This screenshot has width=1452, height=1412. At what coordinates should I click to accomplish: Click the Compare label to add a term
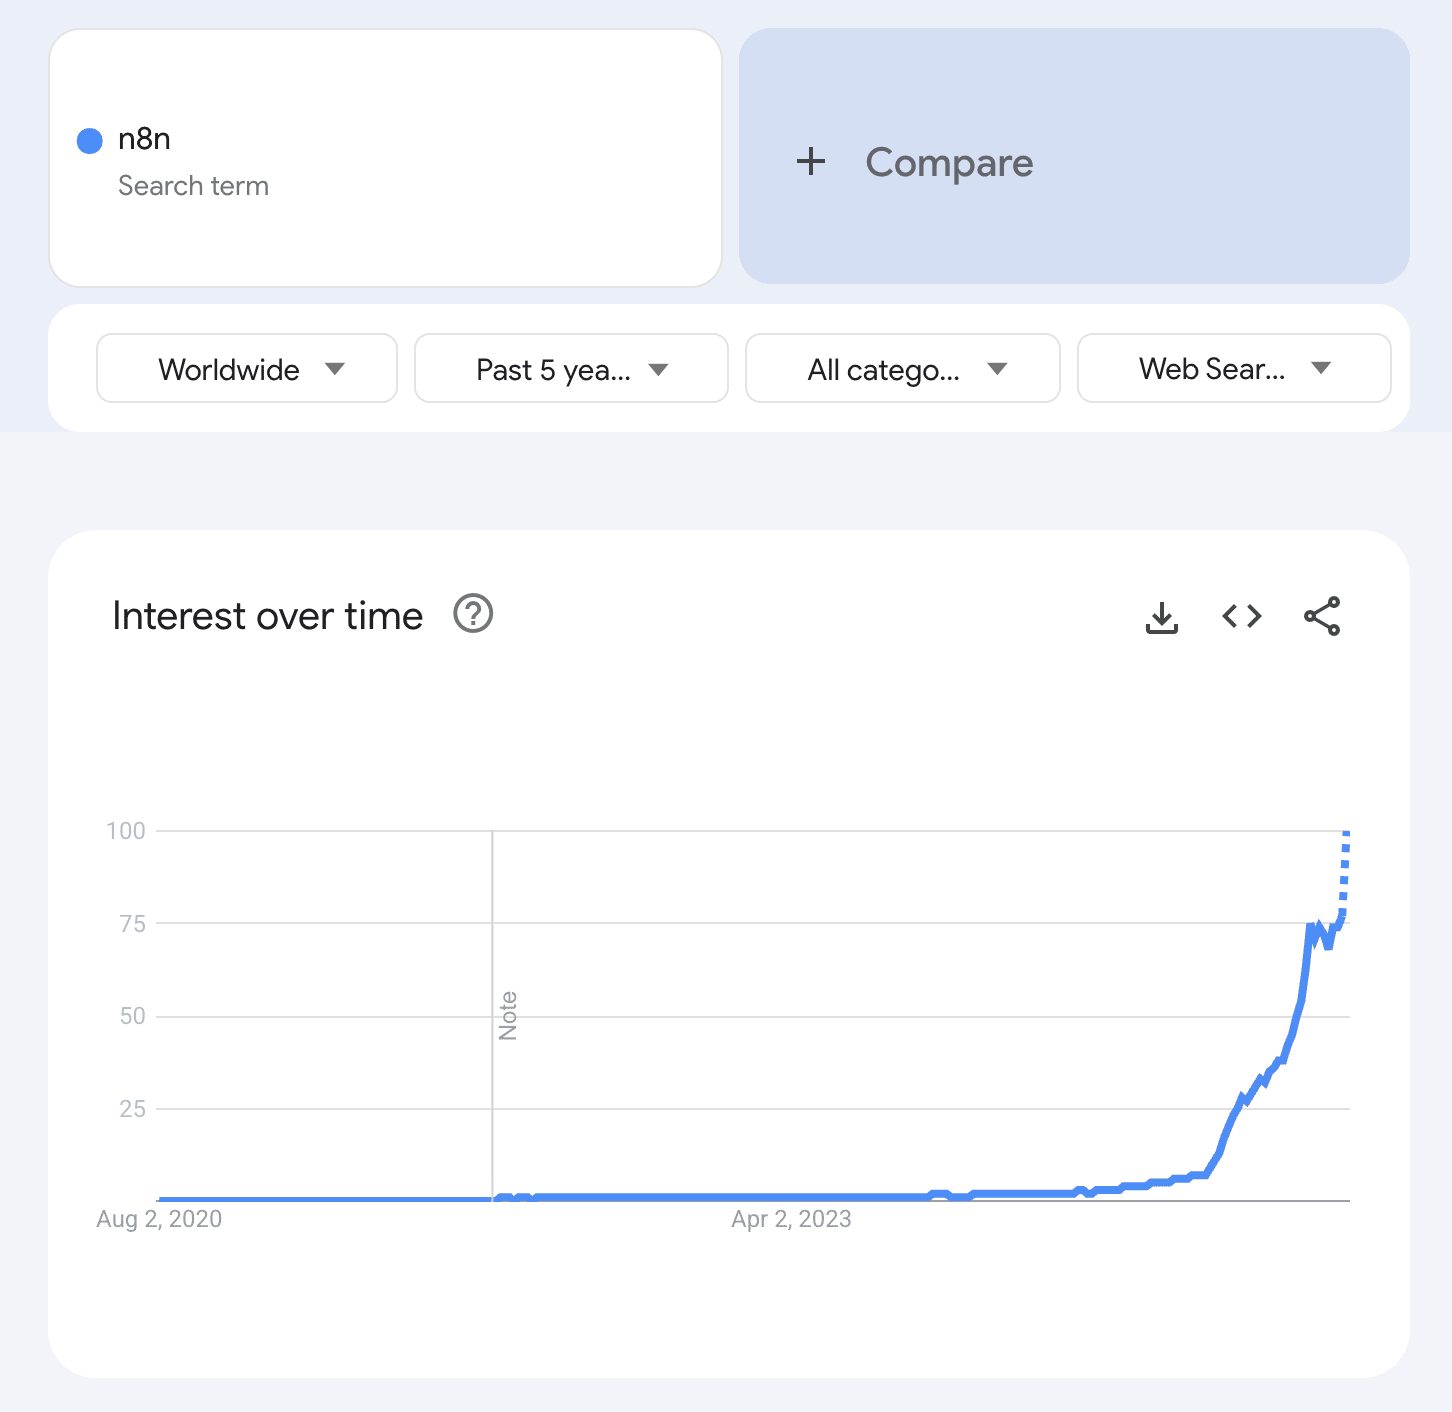tap(949, 162)
